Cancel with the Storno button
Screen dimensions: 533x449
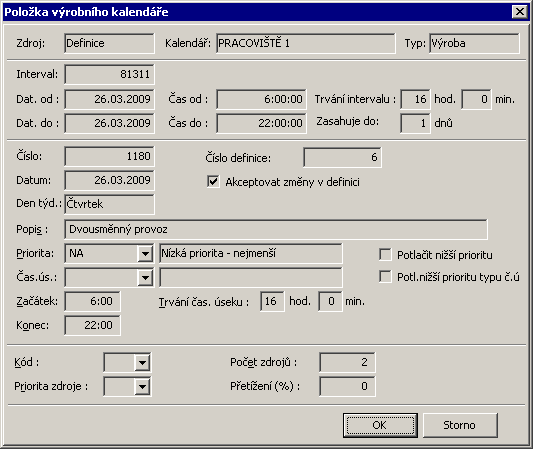point(460,425)
